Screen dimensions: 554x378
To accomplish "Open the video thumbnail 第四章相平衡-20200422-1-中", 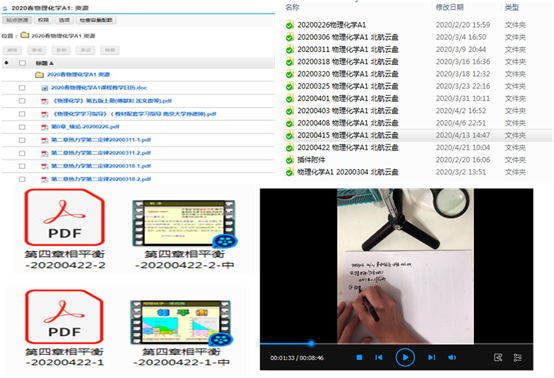I will point(182,323).
